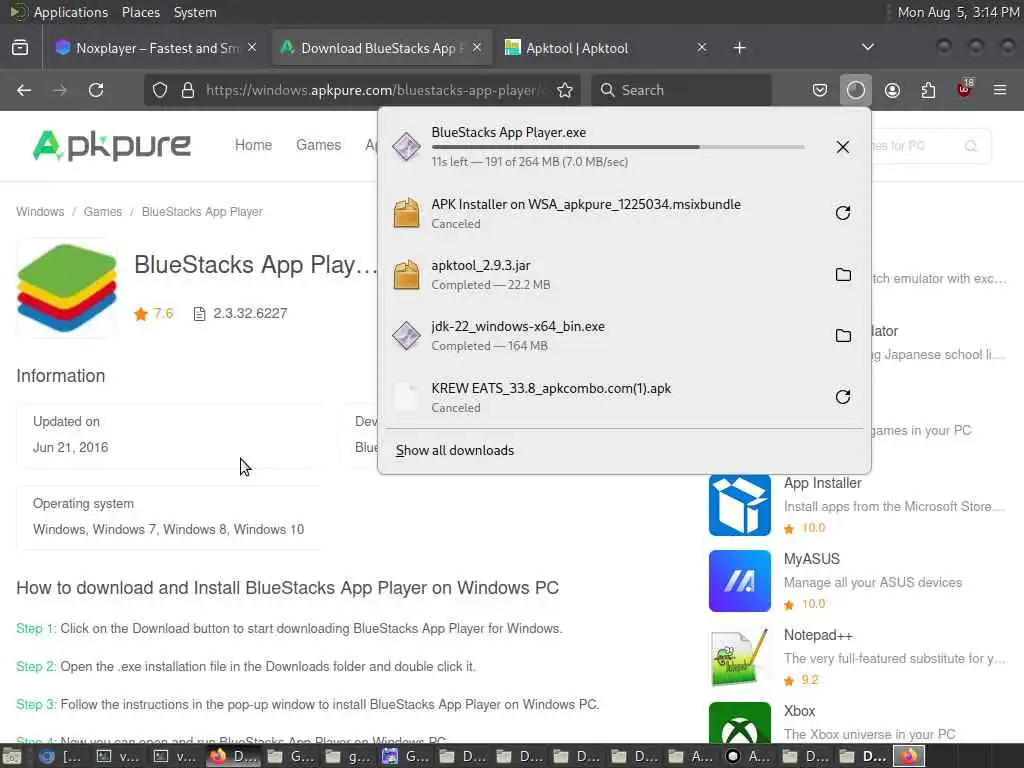This screenshot has height=768, width=1024.
Task: Open the Firefox hamburger menu
Action: [x=1000, y=90]
